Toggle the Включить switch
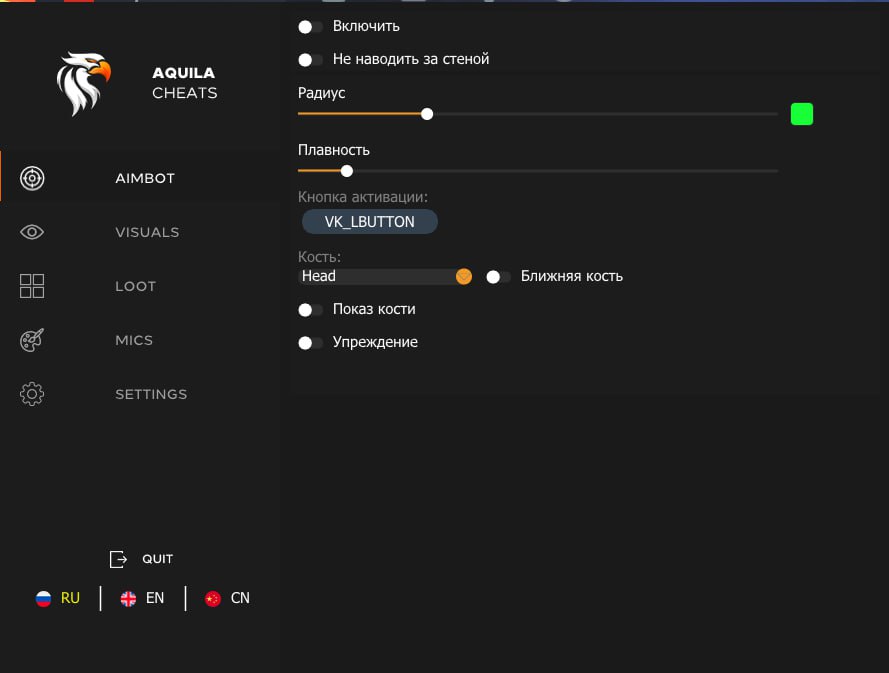889x673 pixels. coord(310,26)
